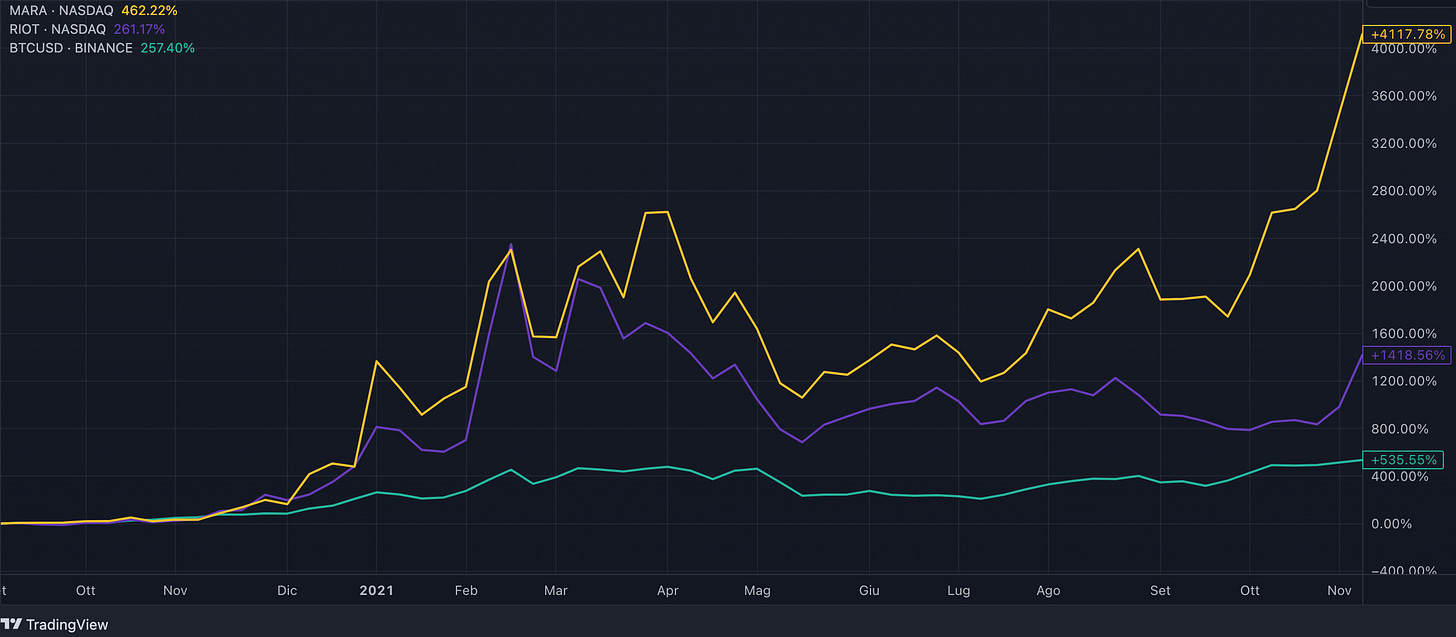Open the TradingView logo link
Screen dimensions: 1456x637
tap(56, 625)
